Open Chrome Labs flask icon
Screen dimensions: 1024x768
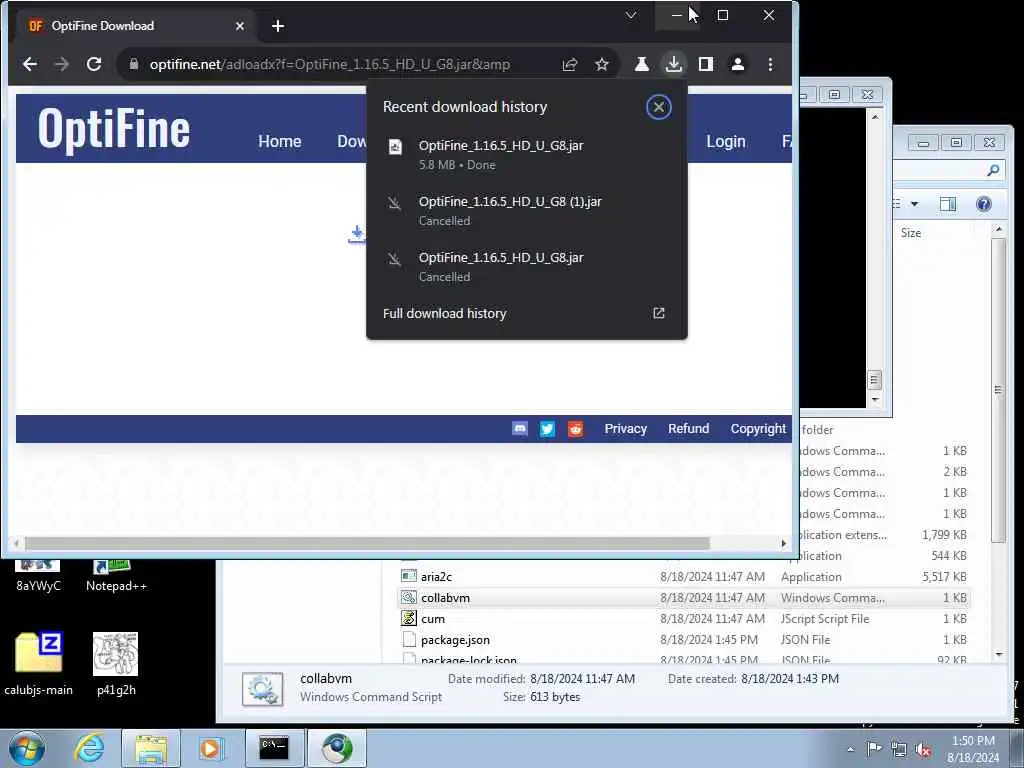coord(641,64)
